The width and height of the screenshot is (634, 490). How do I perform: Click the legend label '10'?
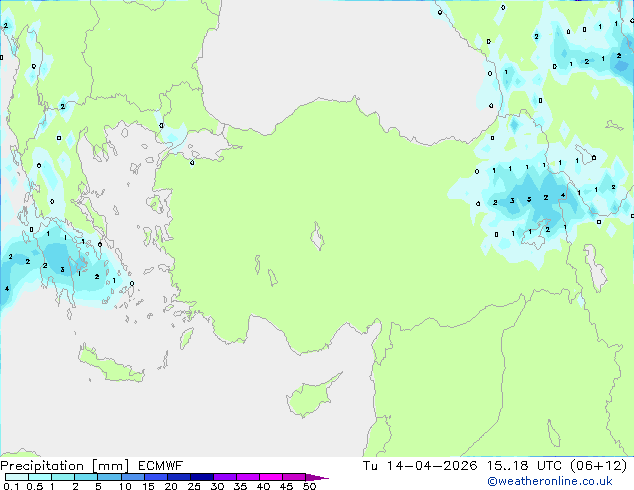[125, 486]
